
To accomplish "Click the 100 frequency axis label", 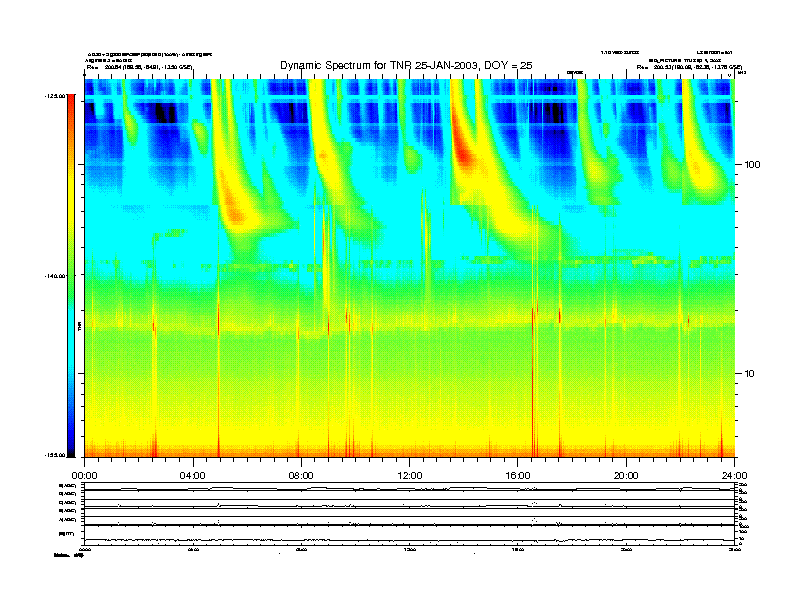I will 752,165.
